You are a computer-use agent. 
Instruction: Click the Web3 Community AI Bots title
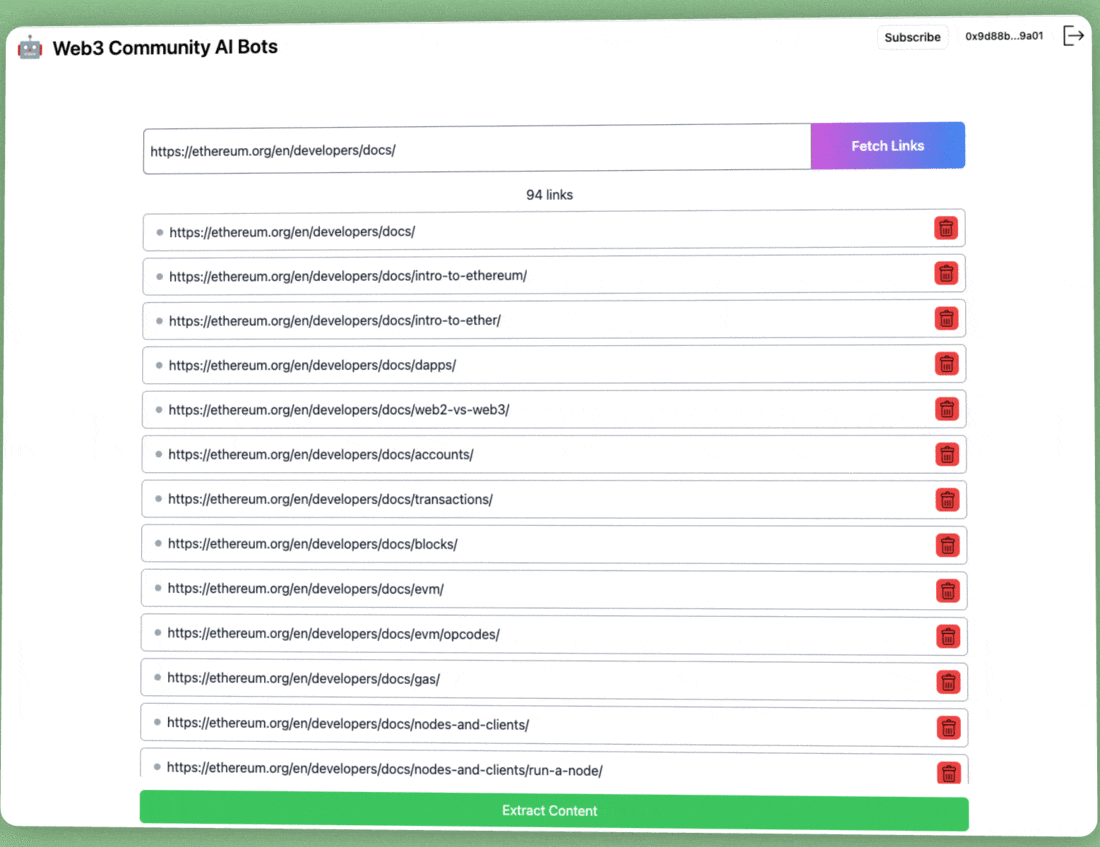[165, 47]
